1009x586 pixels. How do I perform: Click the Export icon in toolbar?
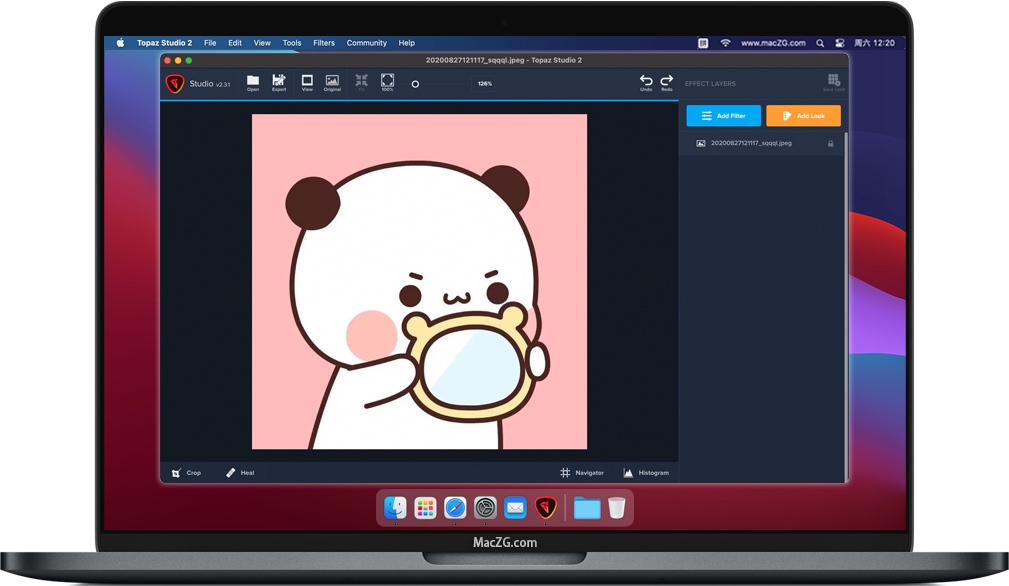(279, 82)
